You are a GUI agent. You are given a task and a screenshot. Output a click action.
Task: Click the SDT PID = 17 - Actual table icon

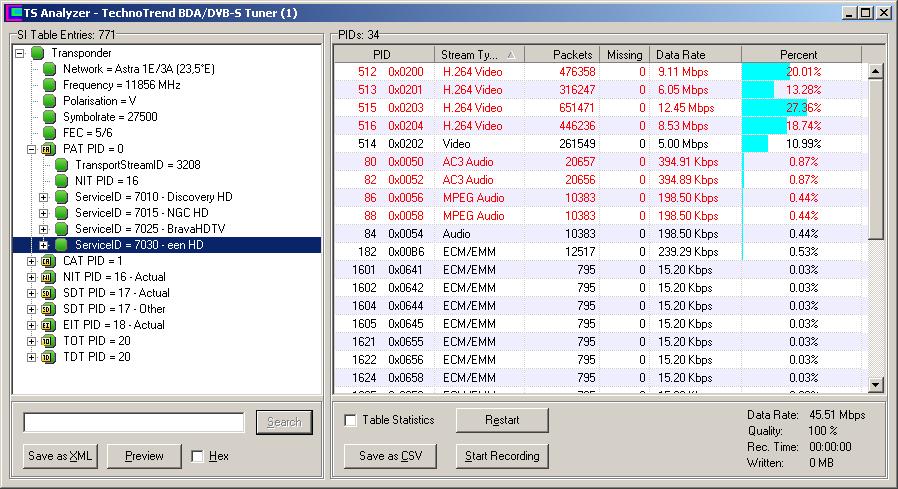[x=49, y=294]
